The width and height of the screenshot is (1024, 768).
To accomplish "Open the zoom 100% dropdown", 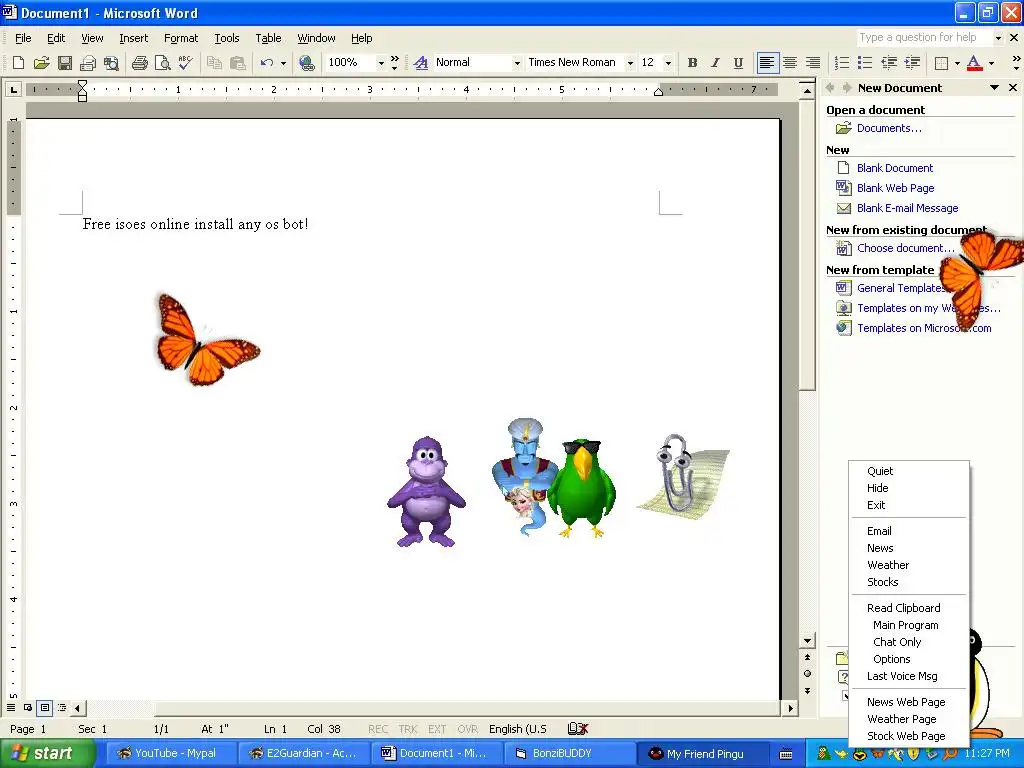I will [381, 63].
